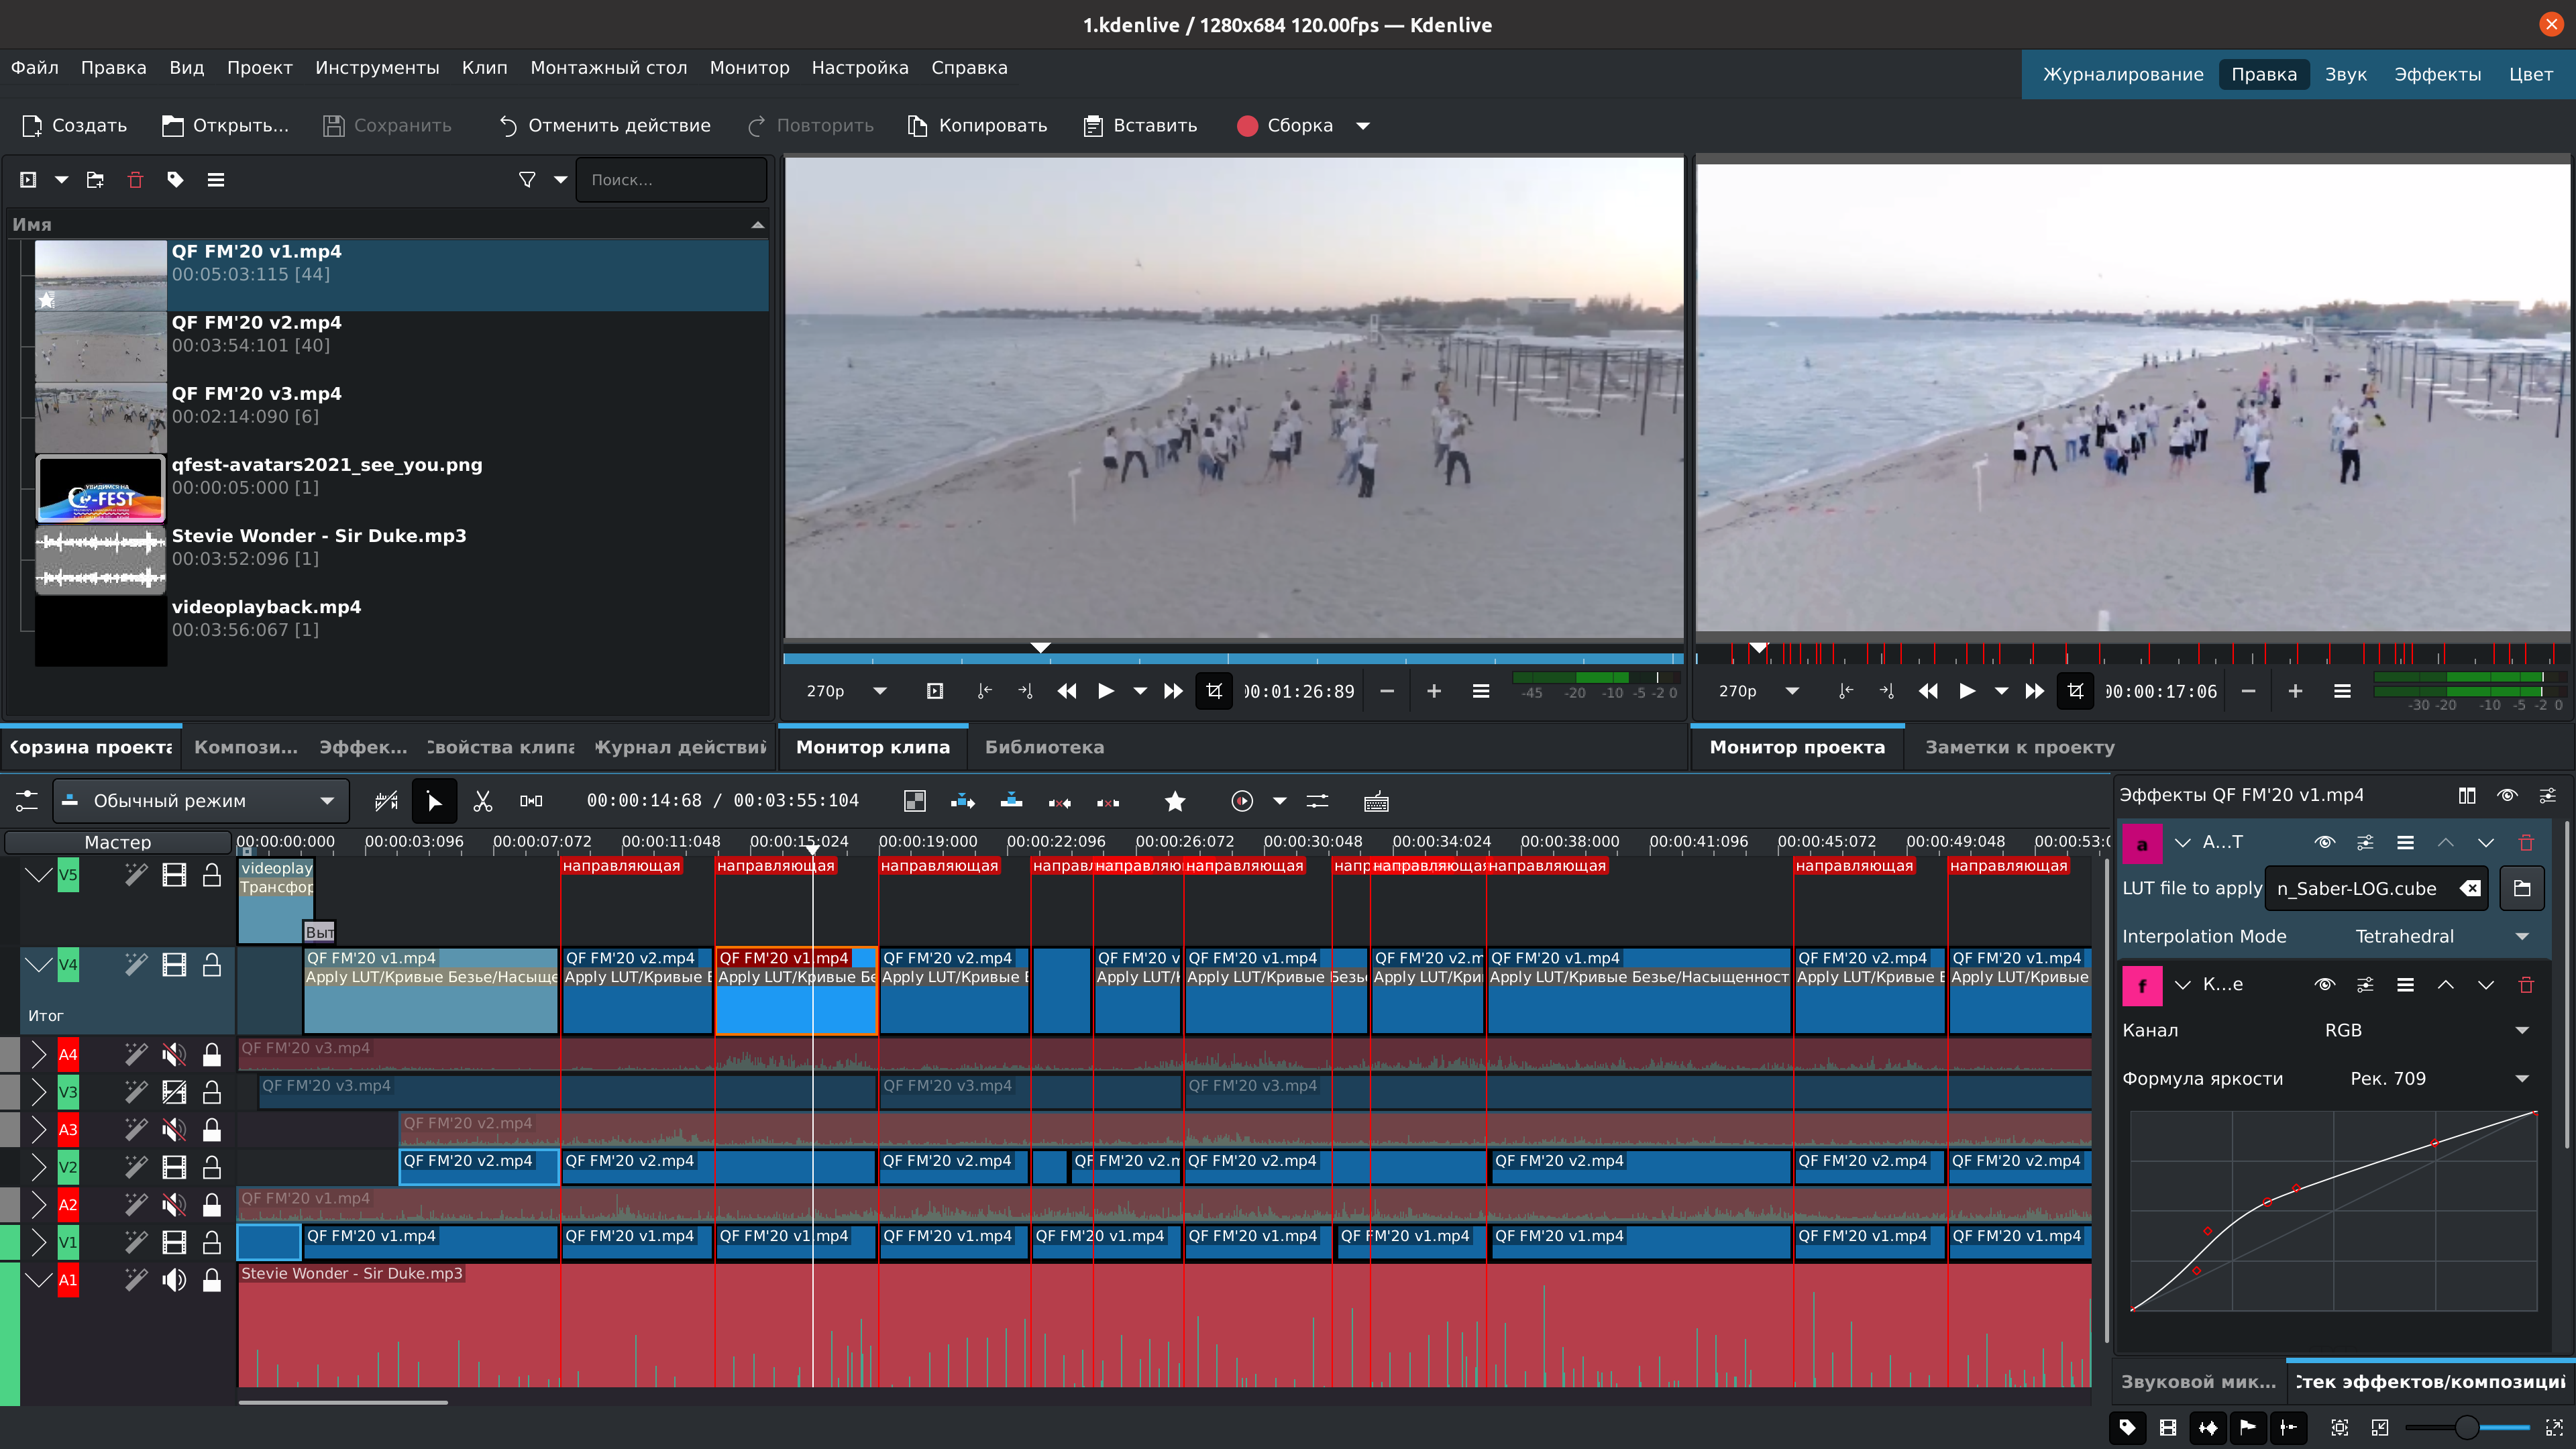This screenshot has height=1449, width=2576.
Task: Open the tag icon in project bin
Action: pos(175,180)
